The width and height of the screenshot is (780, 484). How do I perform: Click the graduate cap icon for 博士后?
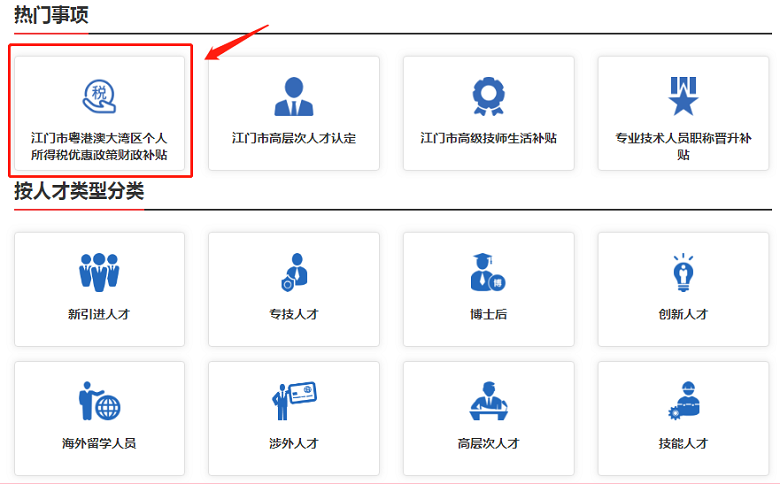488,272
